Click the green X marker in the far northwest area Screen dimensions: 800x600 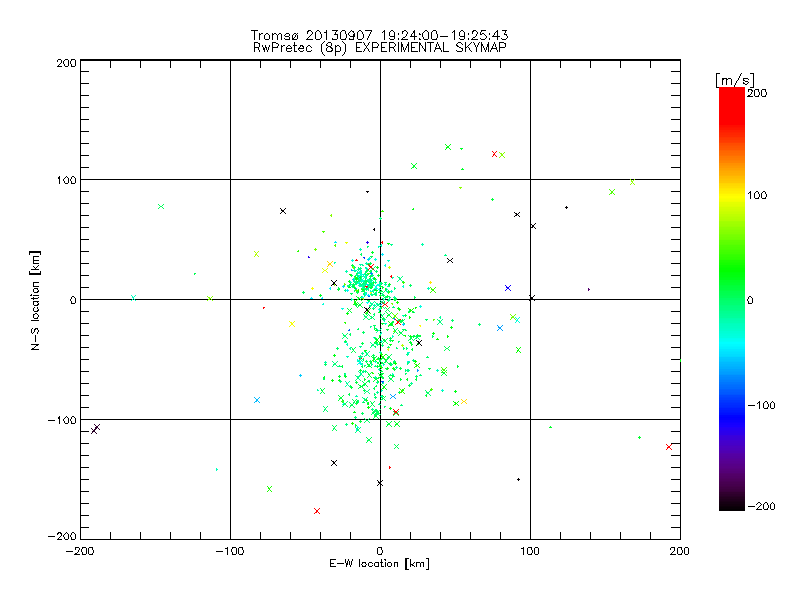(161, 206)
